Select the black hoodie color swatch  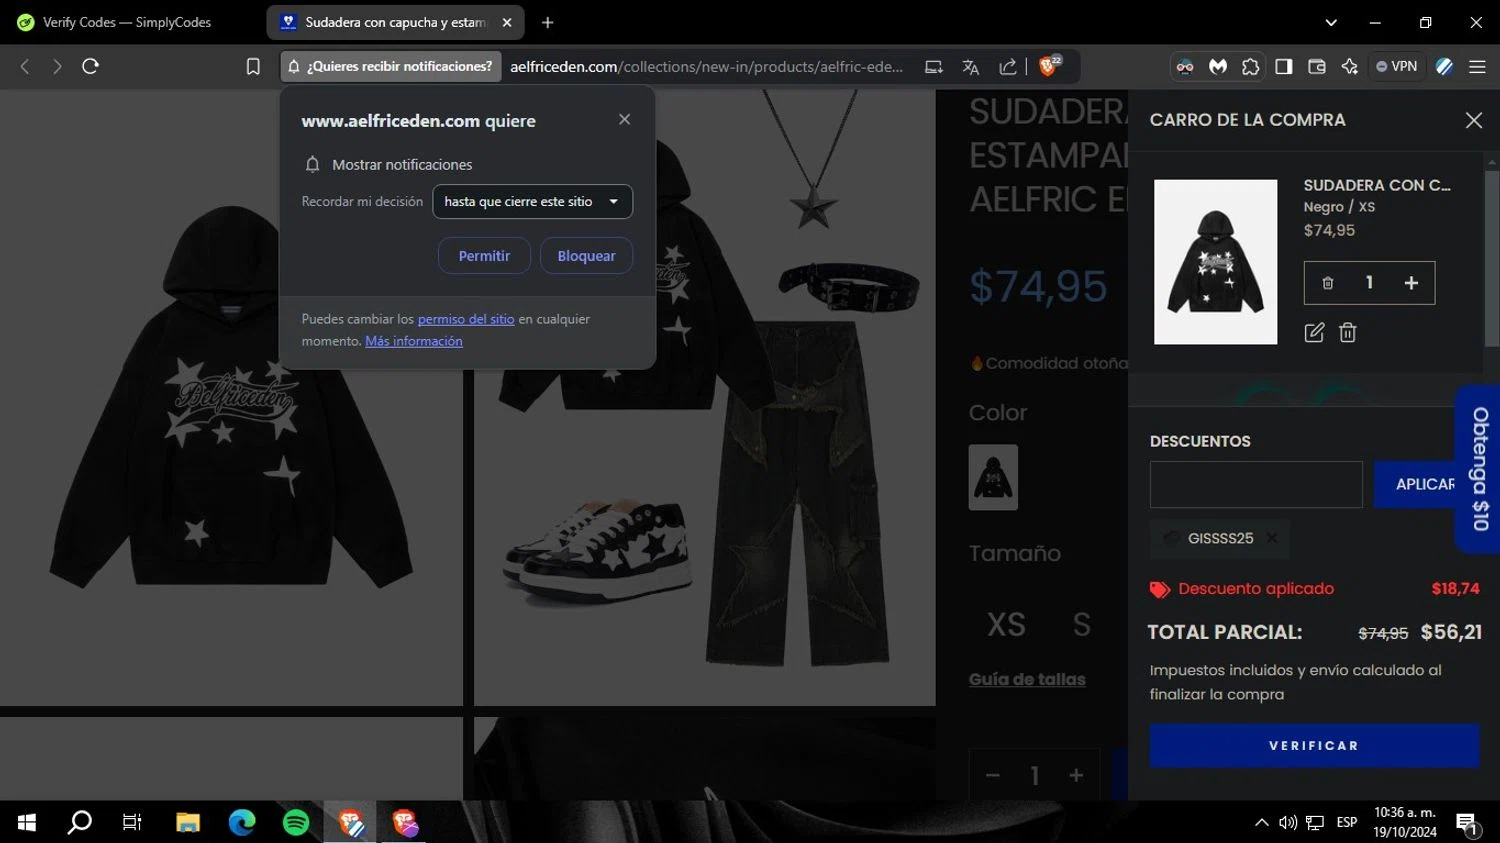[x=993, y=478]
